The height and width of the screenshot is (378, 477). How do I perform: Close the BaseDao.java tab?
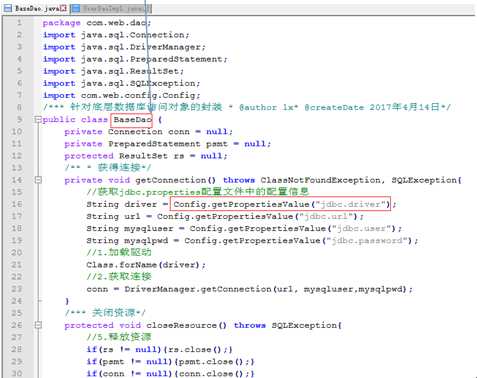(63, 8)
